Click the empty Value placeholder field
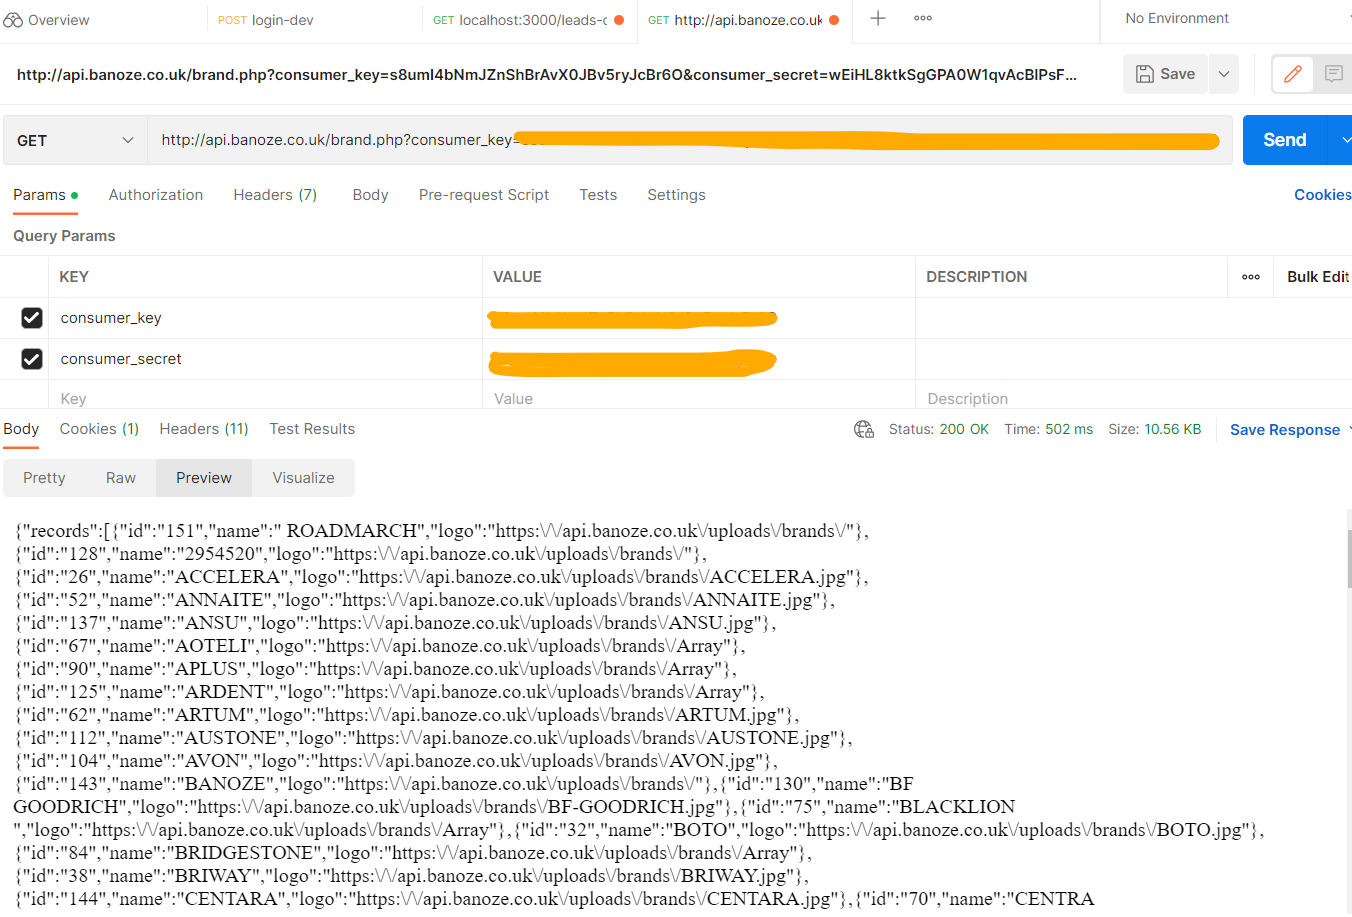The width and height of the screenshot is (1352, 917). tap(699, 398)
